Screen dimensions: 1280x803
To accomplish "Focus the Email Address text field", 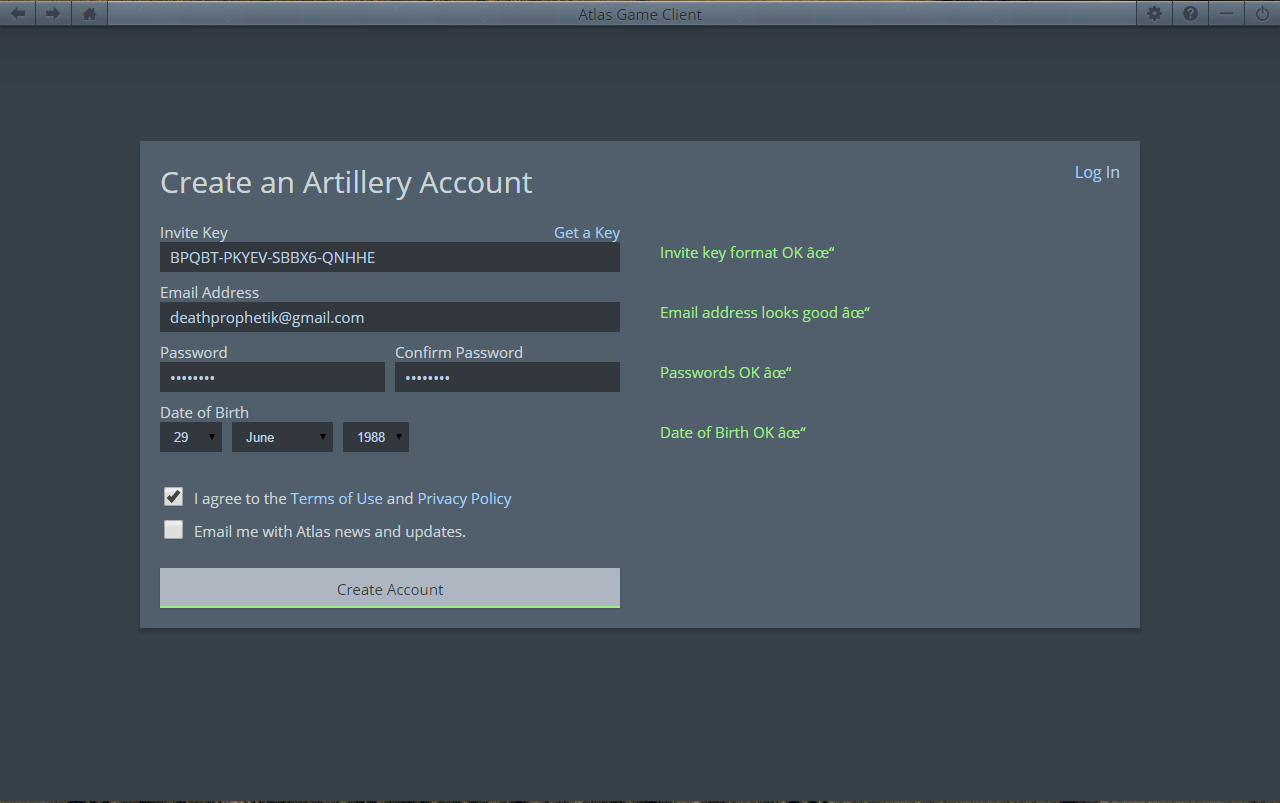I will [x=390, y=317].
